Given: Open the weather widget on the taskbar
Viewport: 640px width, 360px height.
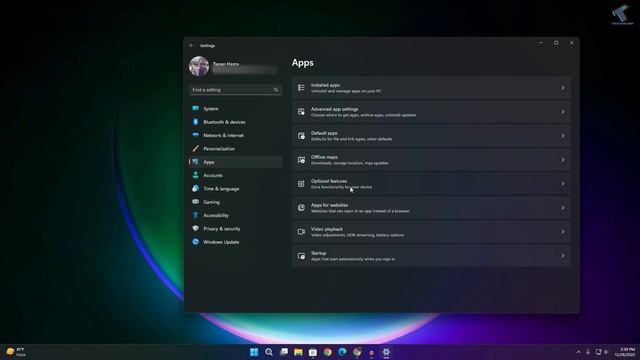Looking at the screenshot, I should 16,352.
